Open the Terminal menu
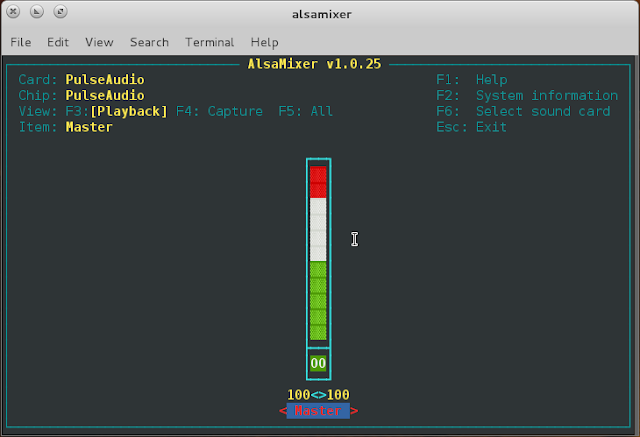Screen dimensions: 640x437 (210, 42)
